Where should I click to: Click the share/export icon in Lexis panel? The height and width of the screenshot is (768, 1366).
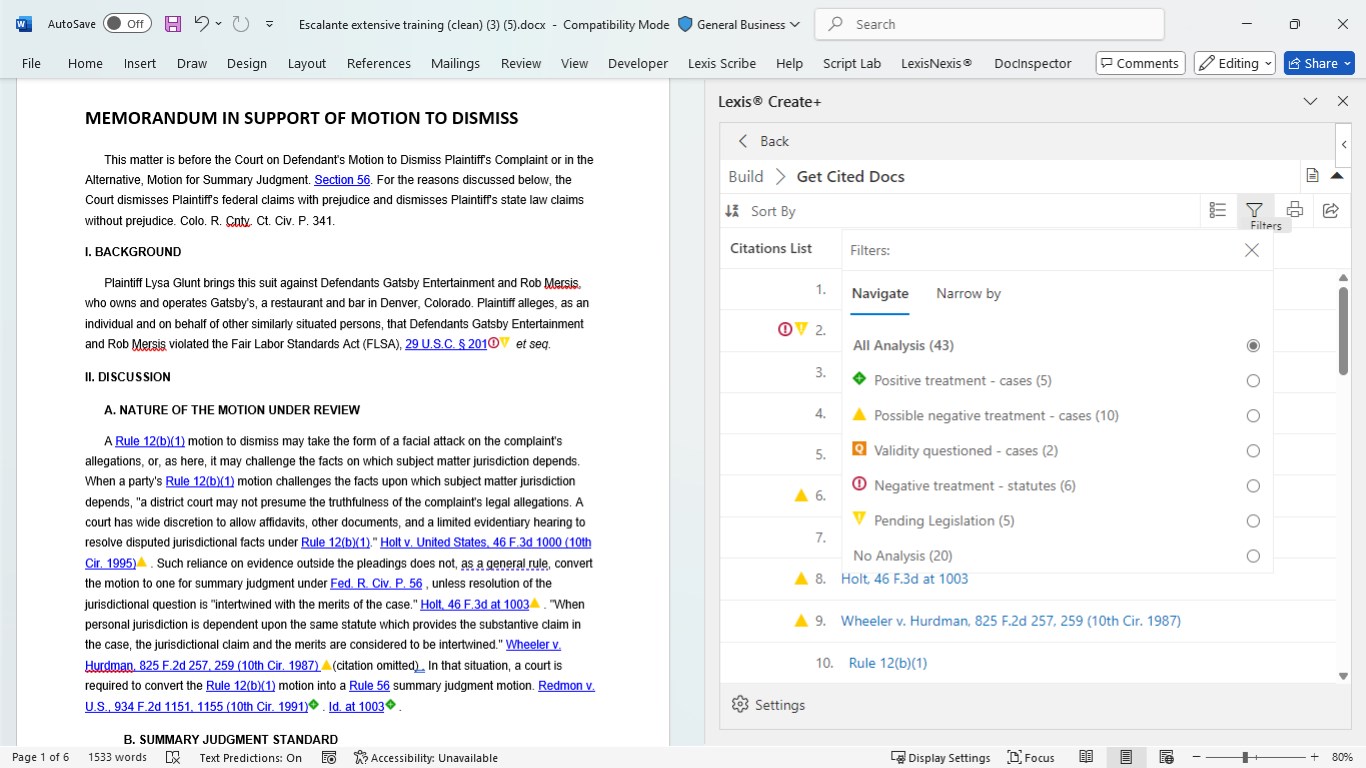1330,210
